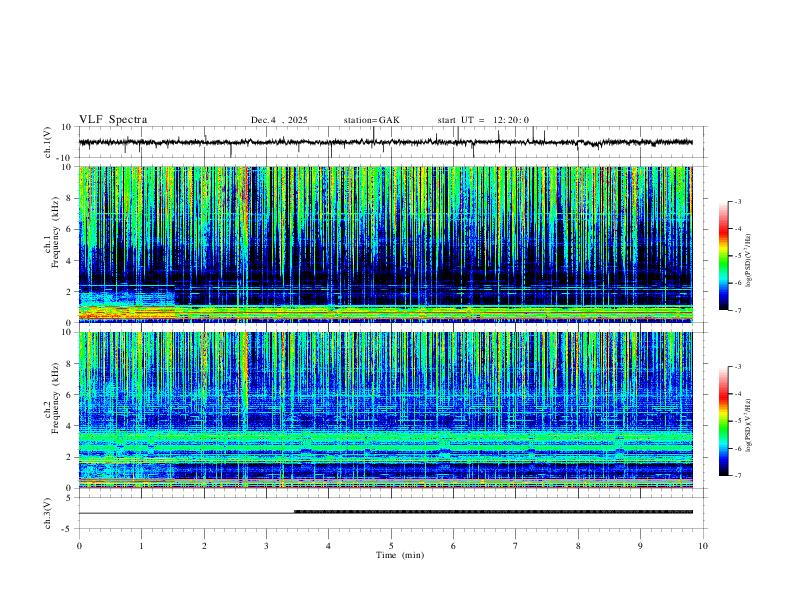Click the "5" tick on the time axis
The height and width of the screenshot is (612, 792).
click(391, 546)
